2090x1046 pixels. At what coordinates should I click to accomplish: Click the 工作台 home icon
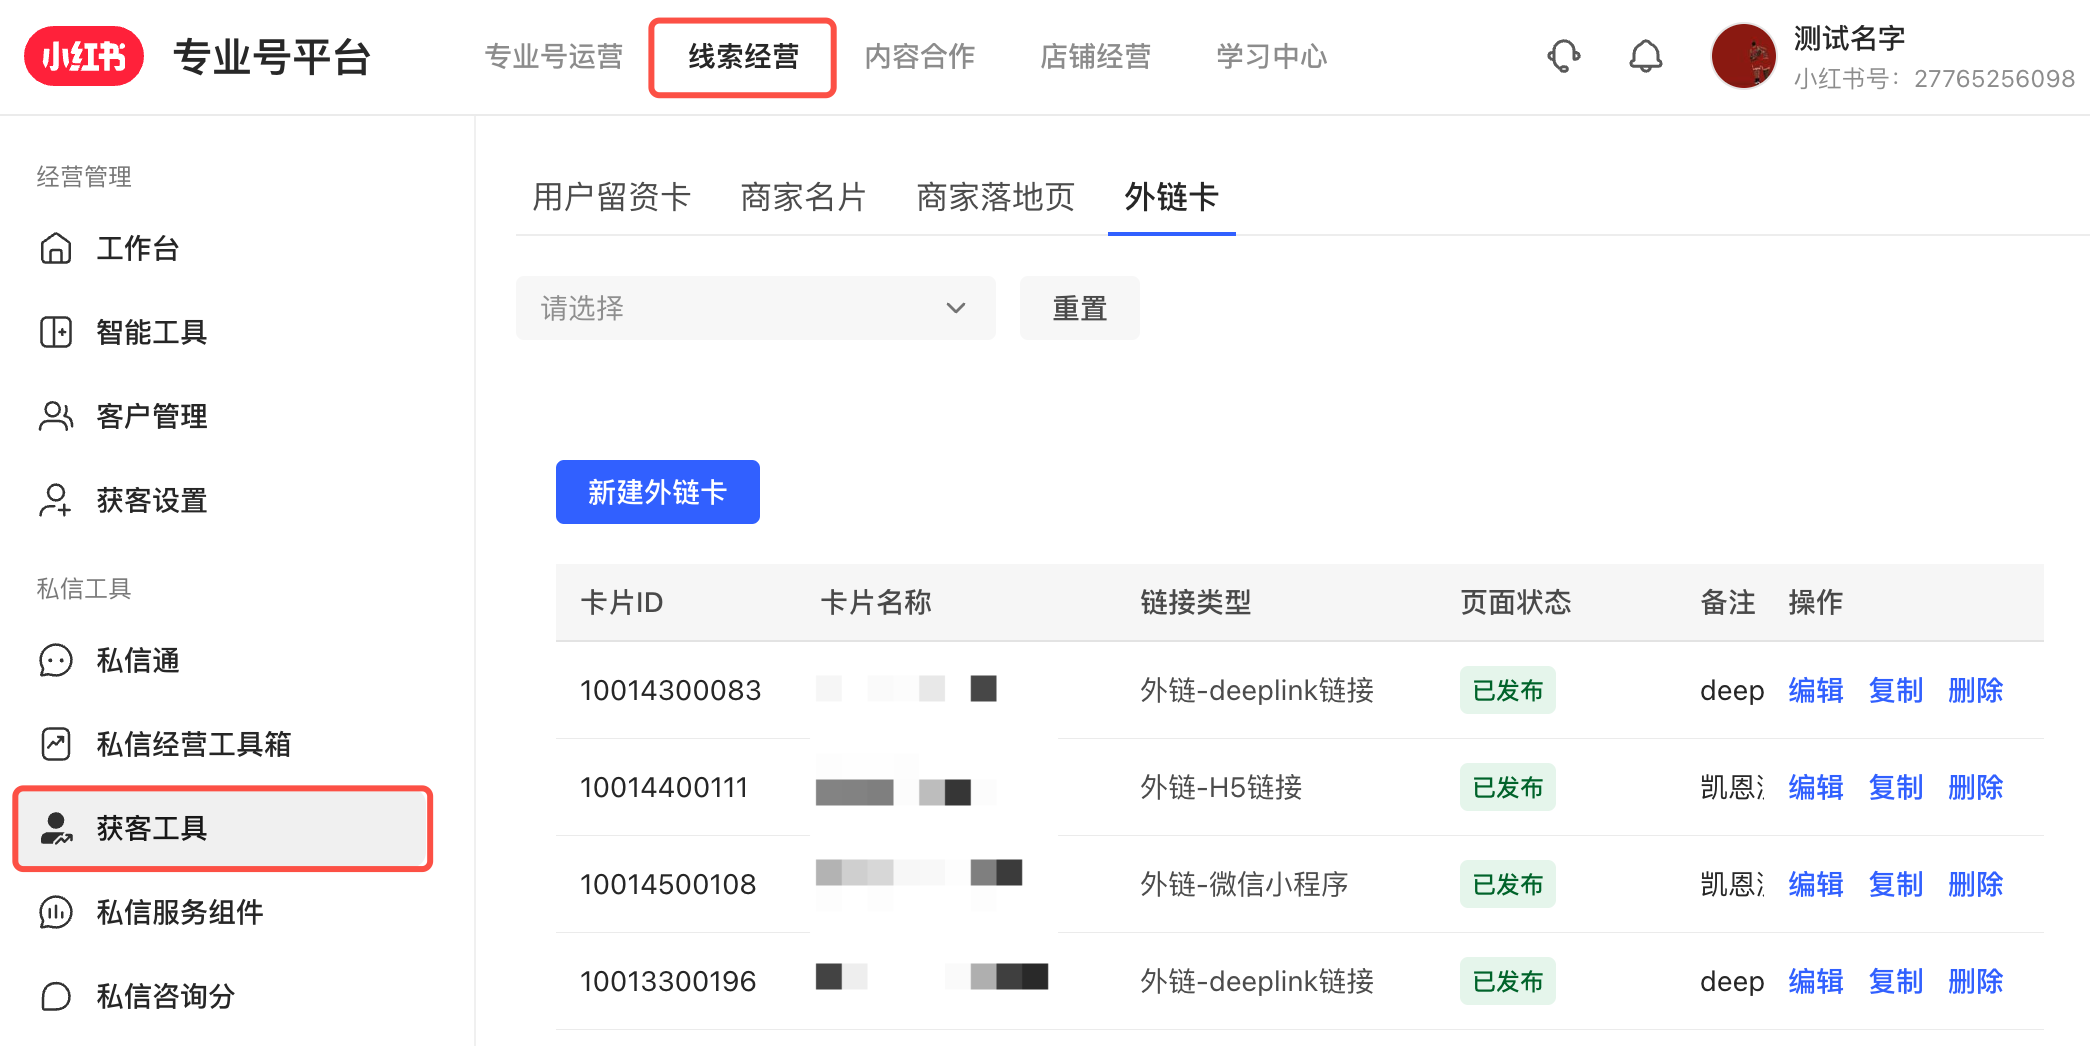click(x=56, y=248)
